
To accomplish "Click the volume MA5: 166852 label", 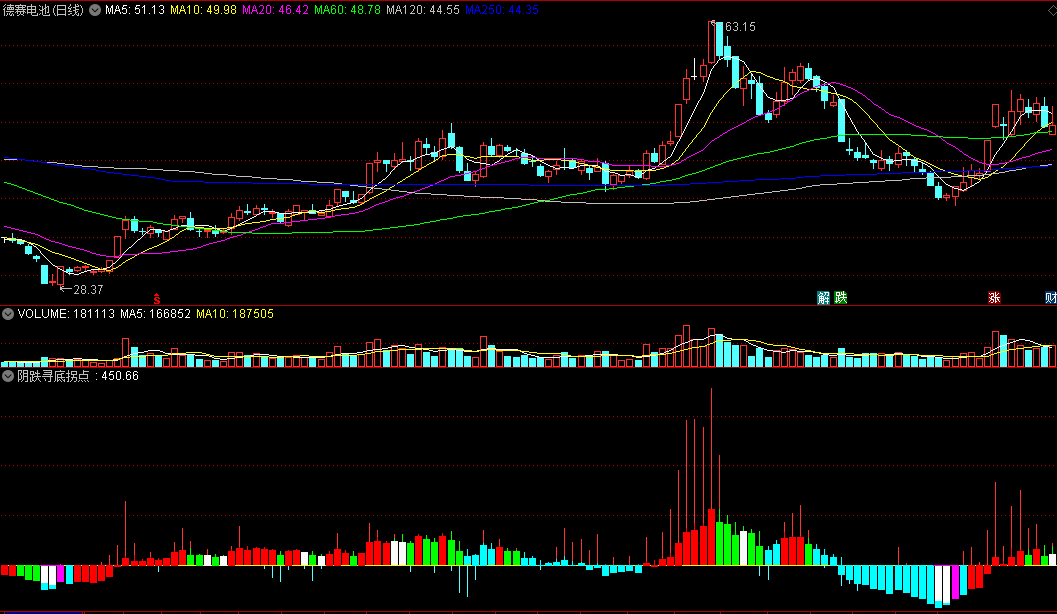I will pos(155,314).
